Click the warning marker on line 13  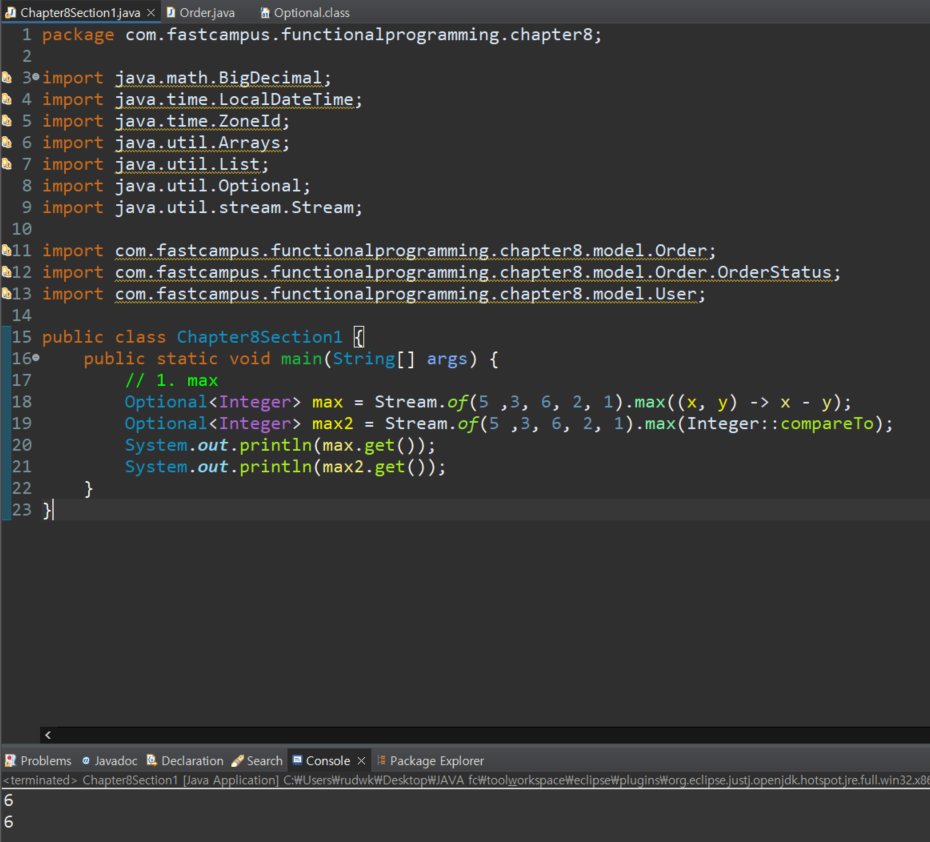(x=7, y=294)
